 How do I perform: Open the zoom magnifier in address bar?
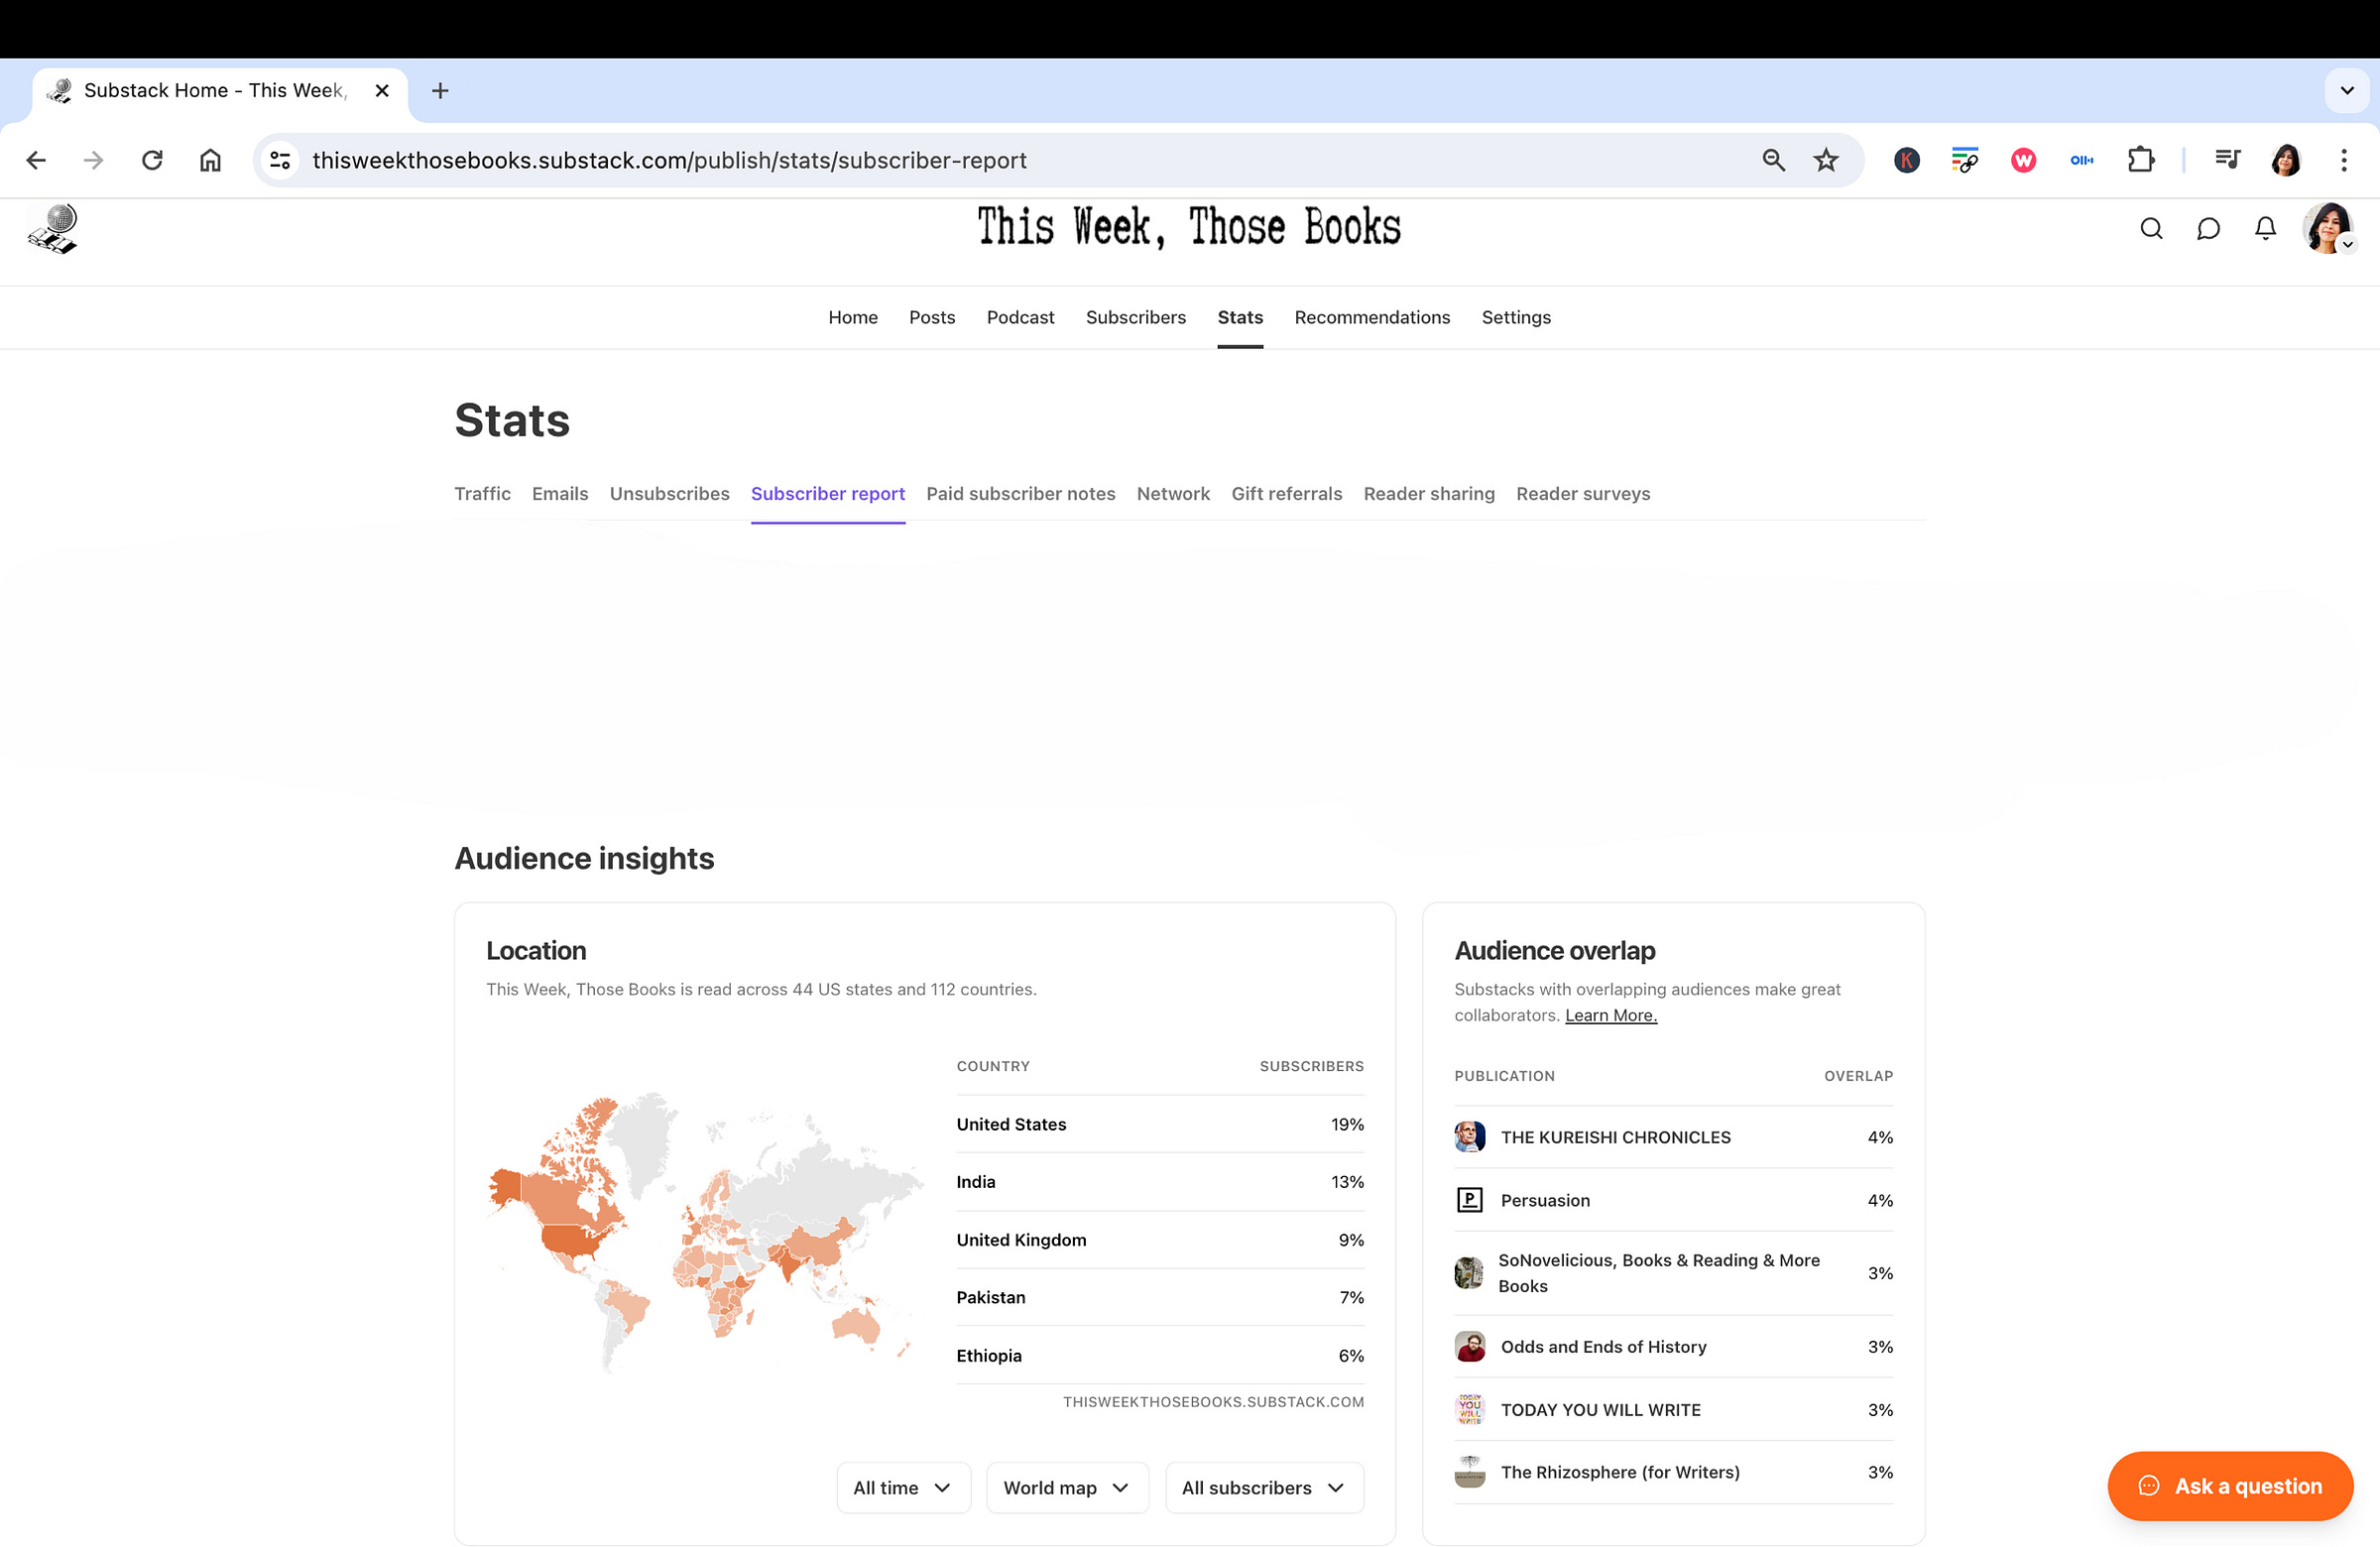(1773, 160)
